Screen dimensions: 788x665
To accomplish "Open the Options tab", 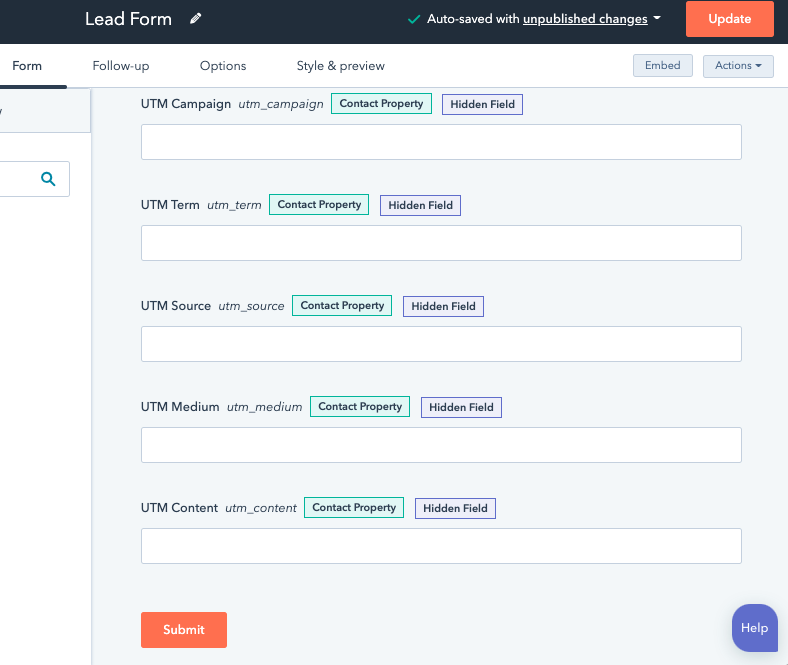I will [223, 66].
